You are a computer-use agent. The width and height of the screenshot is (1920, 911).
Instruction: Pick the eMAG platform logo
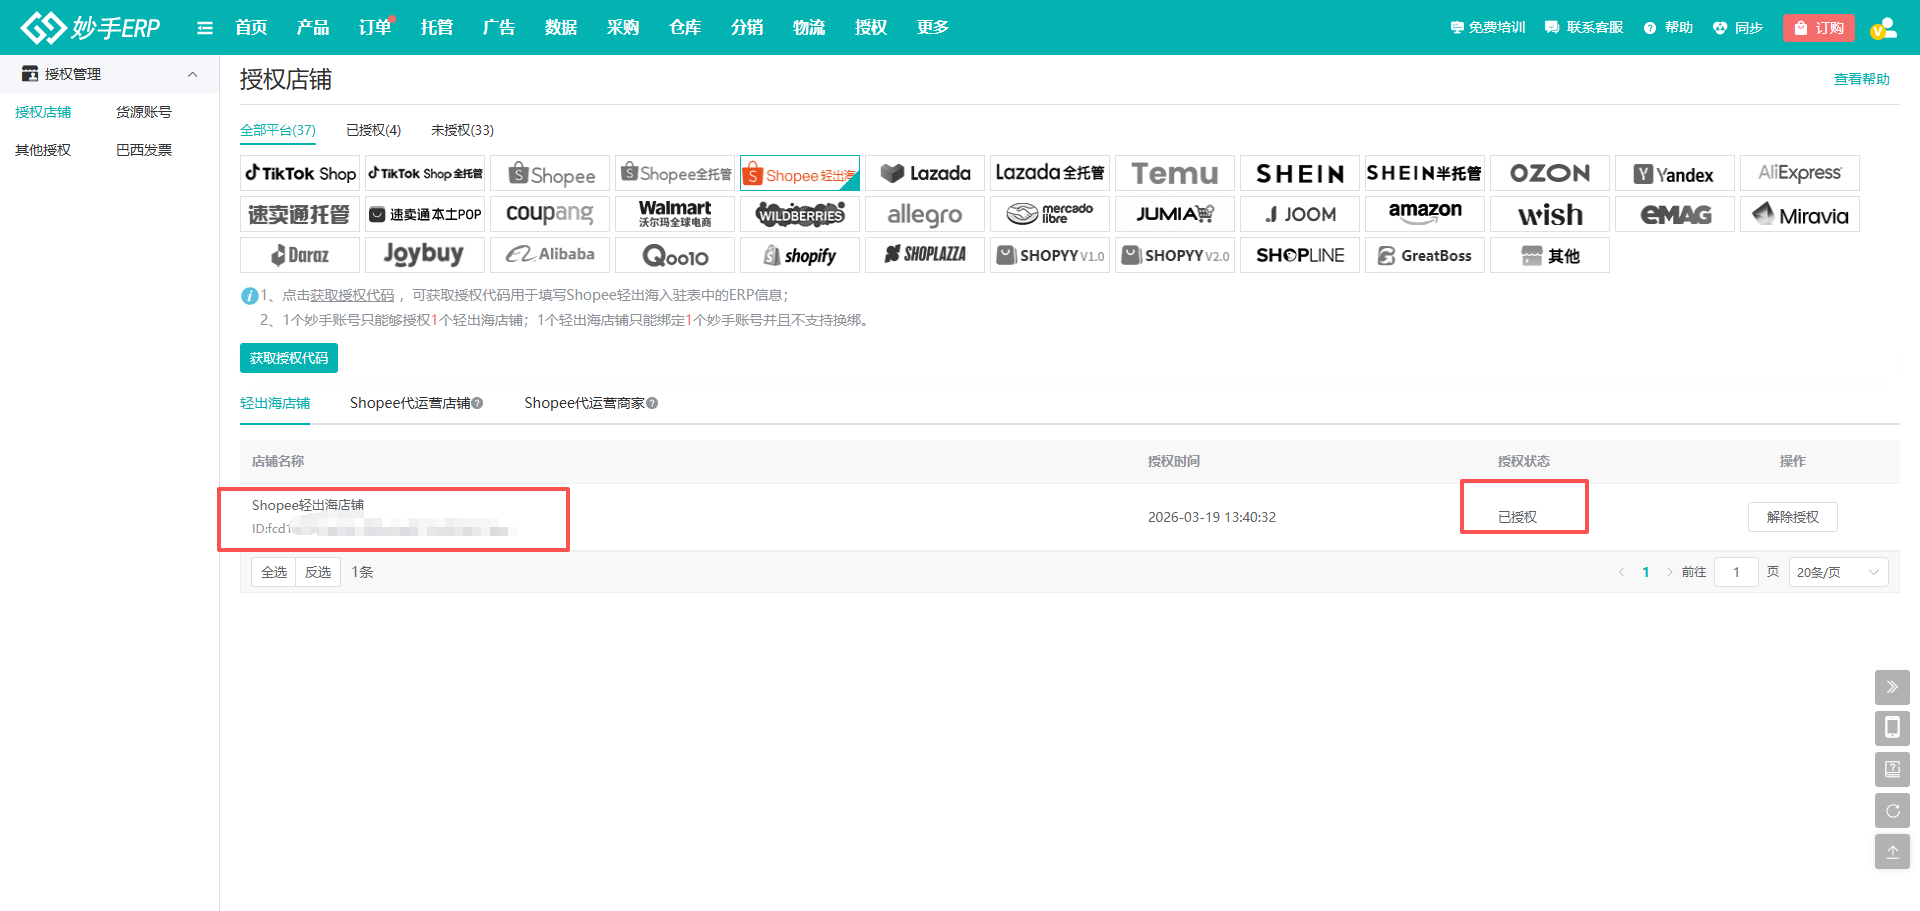[1675, 214]
